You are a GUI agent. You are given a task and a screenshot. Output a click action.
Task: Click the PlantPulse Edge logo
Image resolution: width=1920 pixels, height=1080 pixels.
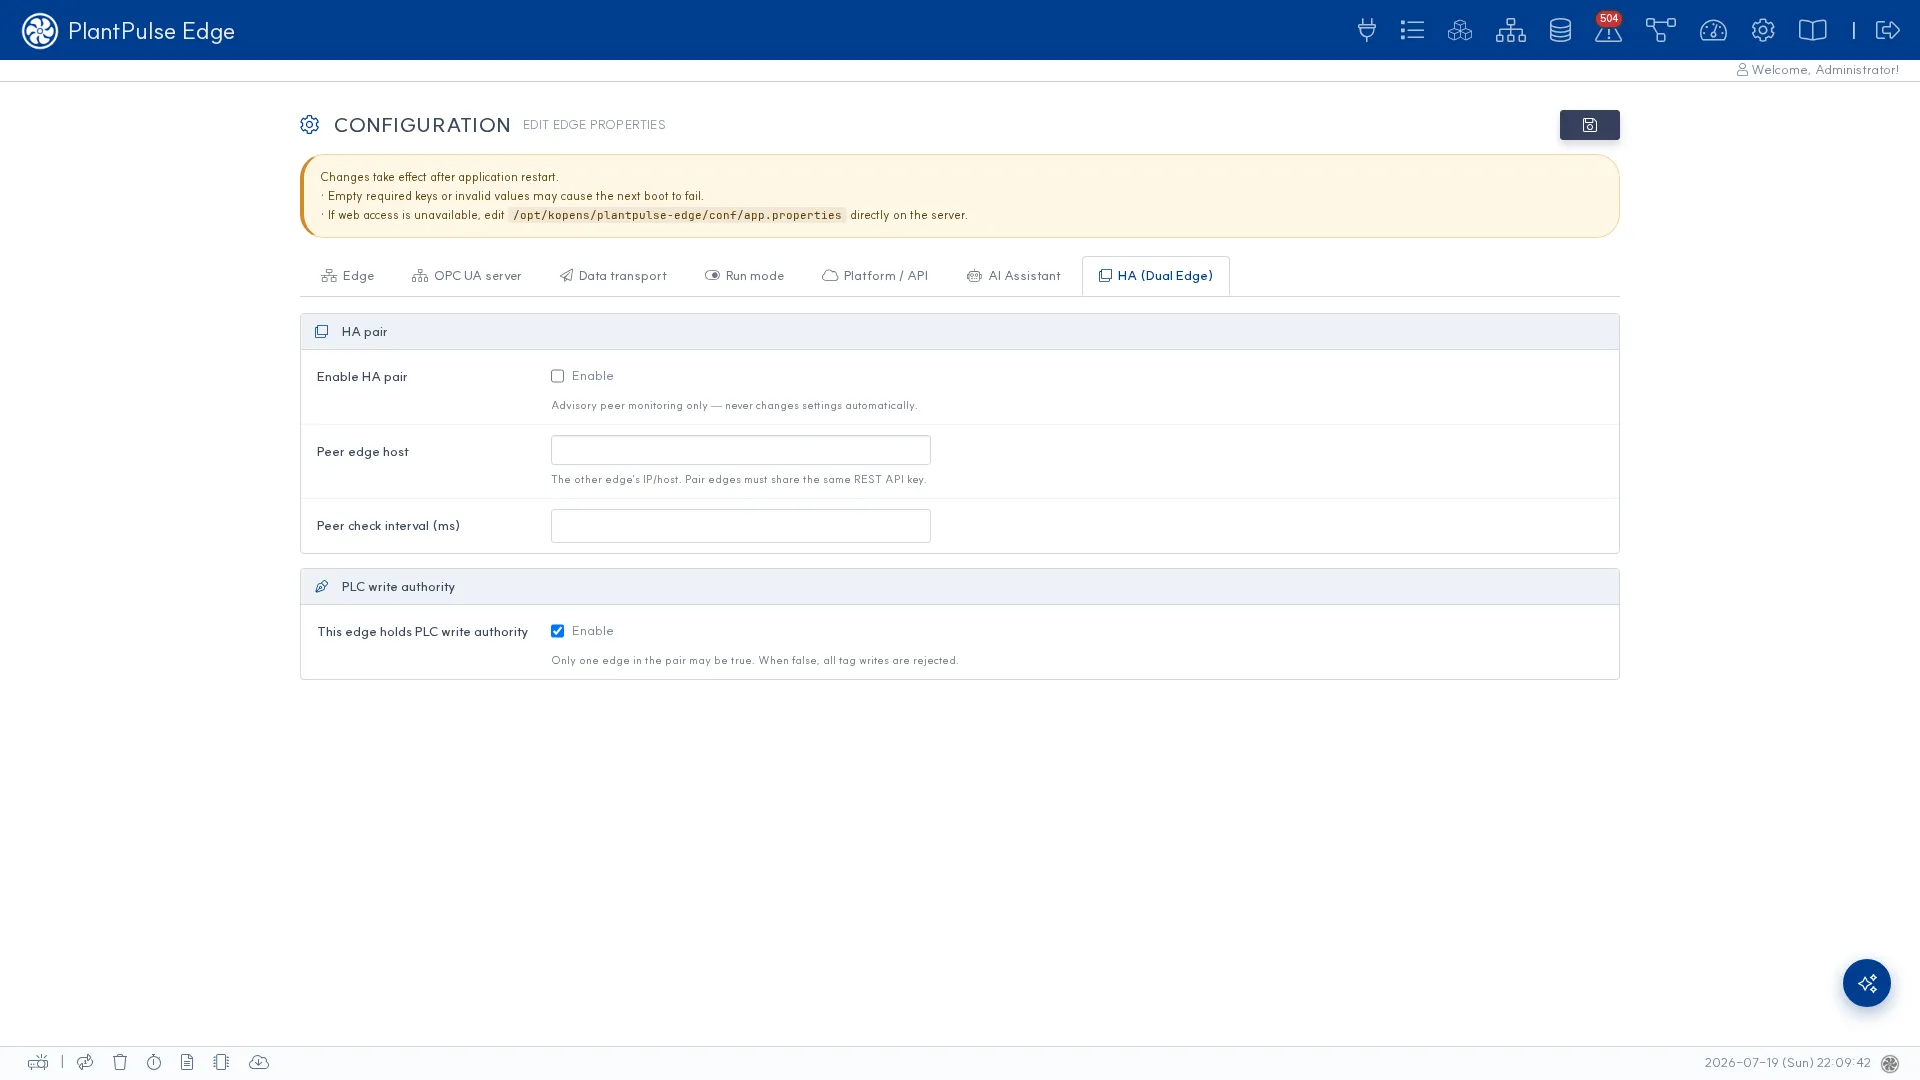128,31
